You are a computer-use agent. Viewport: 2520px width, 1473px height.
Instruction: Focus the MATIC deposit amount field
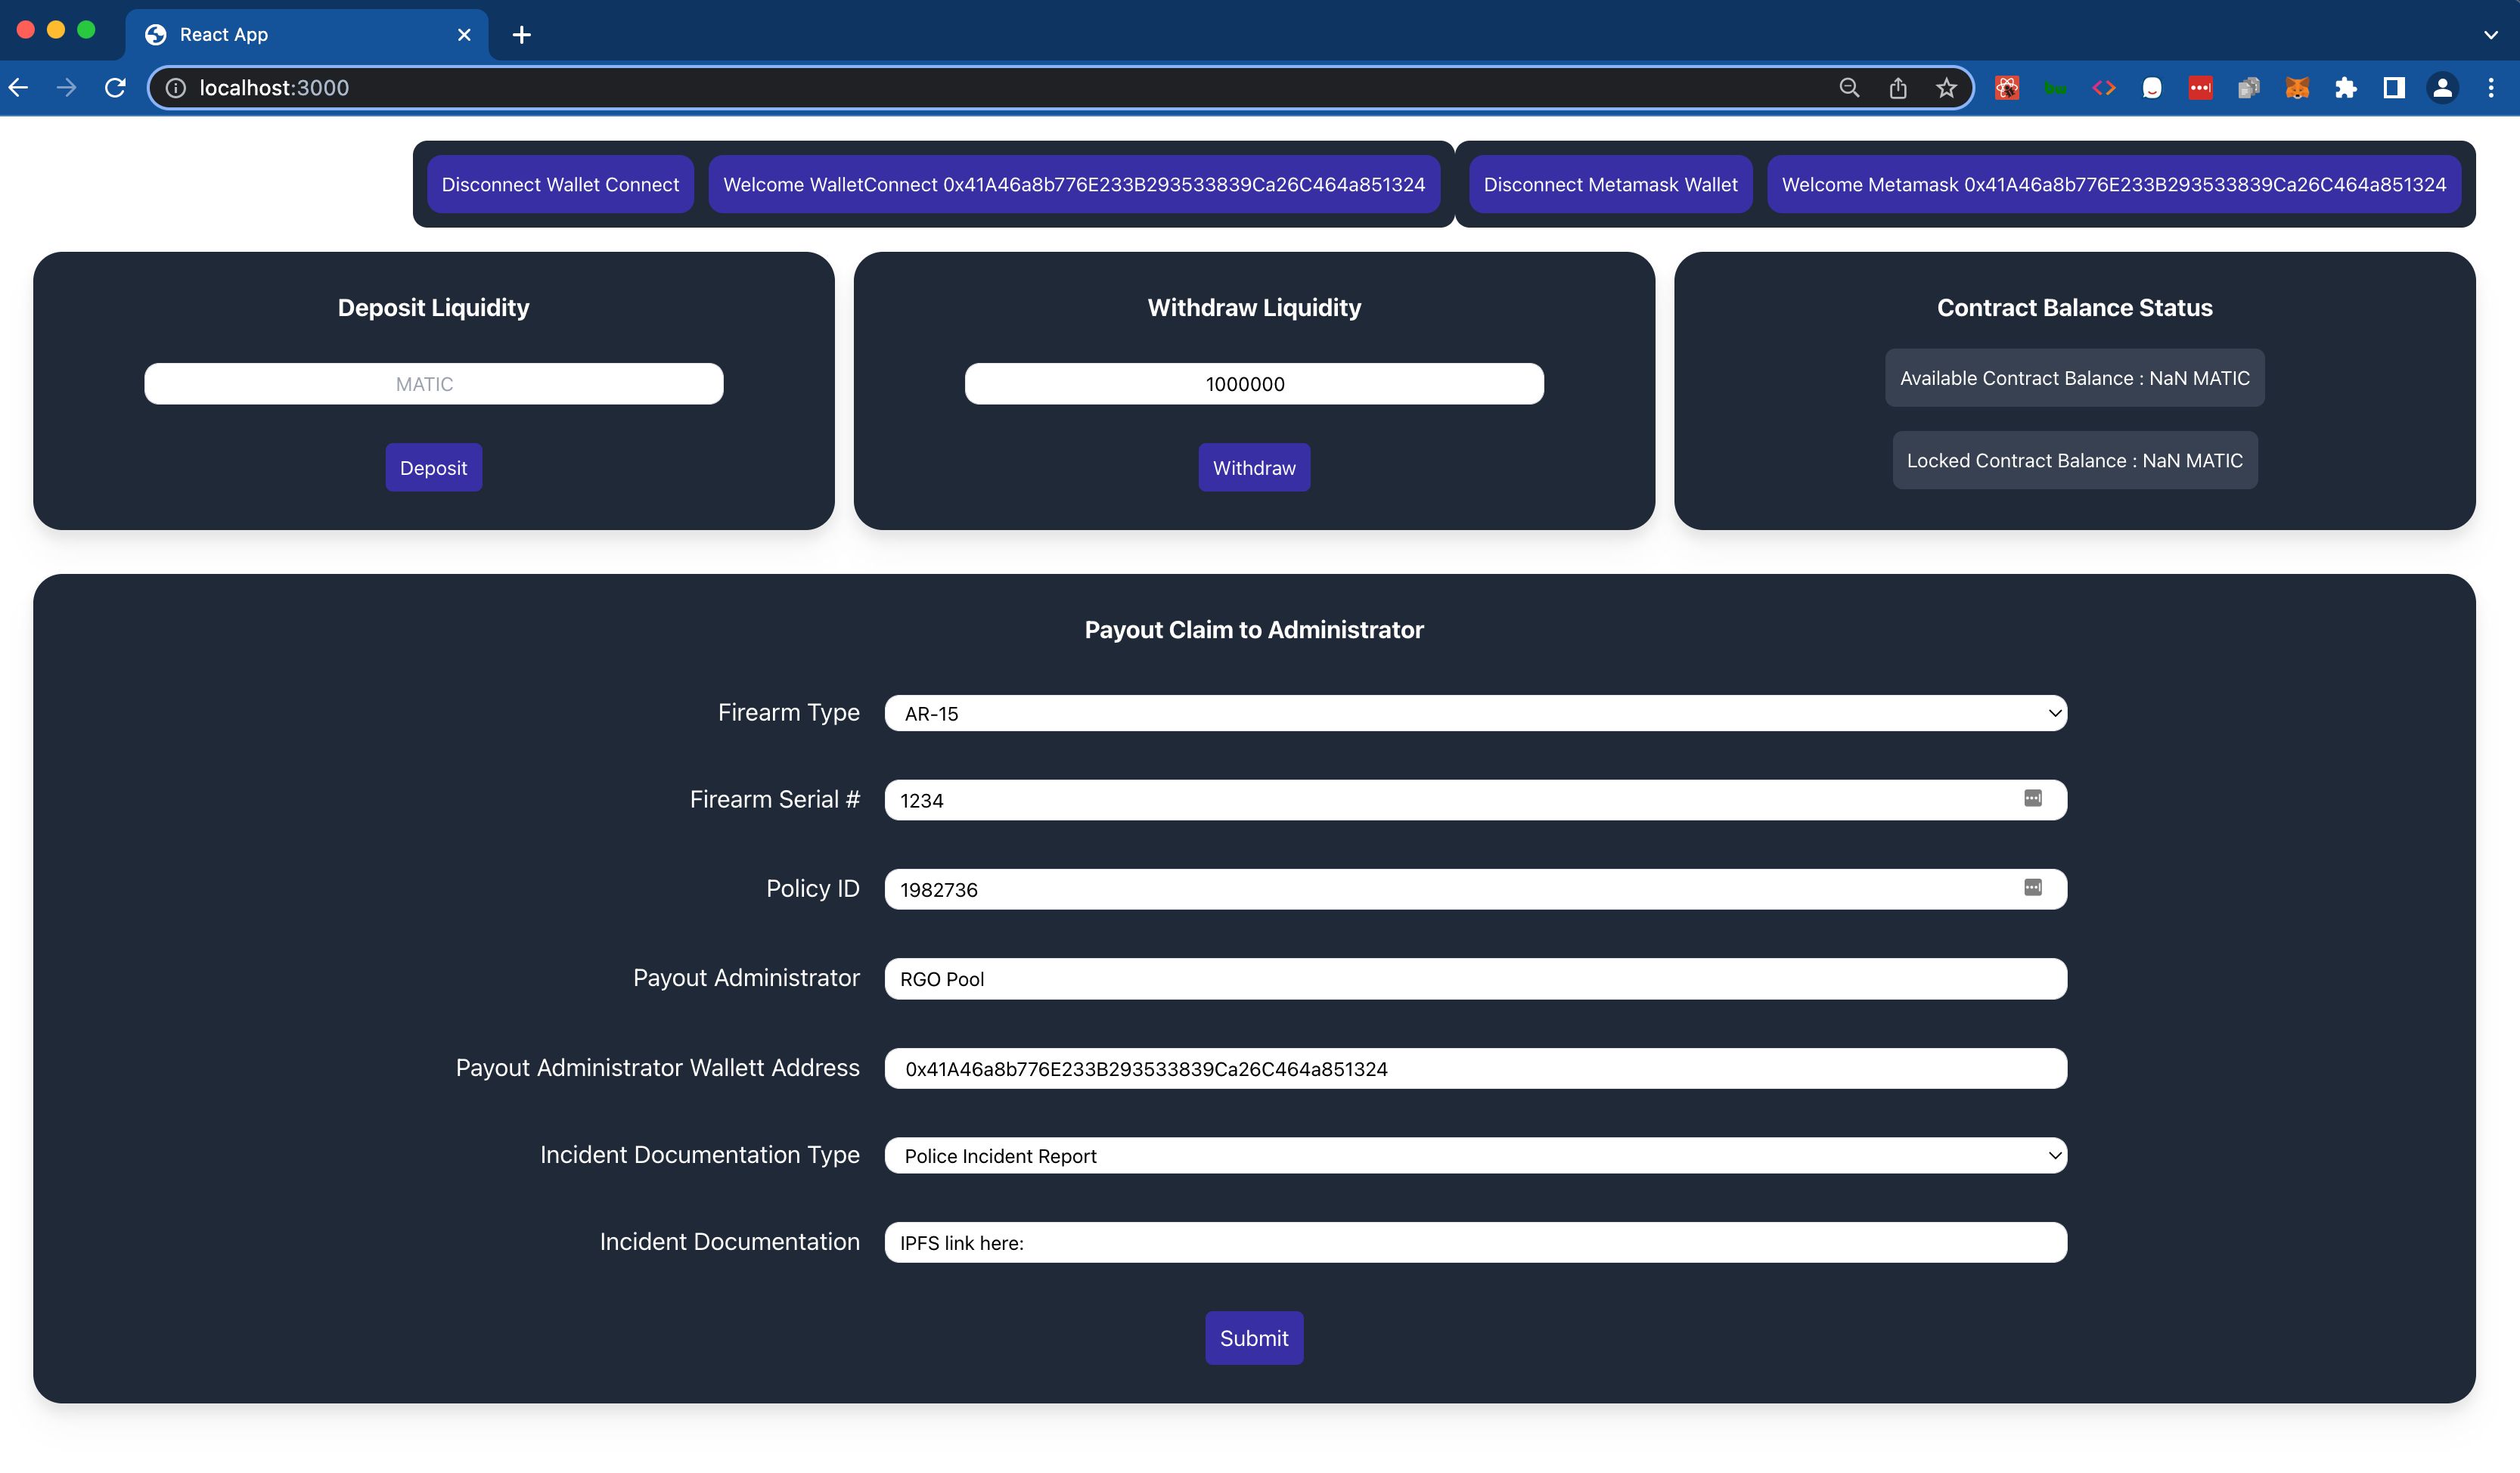pyautogui.click(x=433, y=384)
